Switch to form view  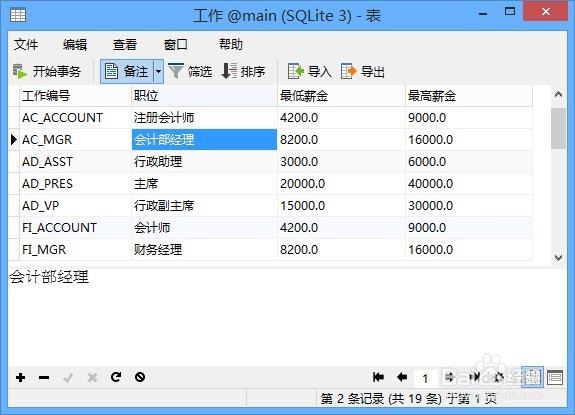click(x=555, y=377)
